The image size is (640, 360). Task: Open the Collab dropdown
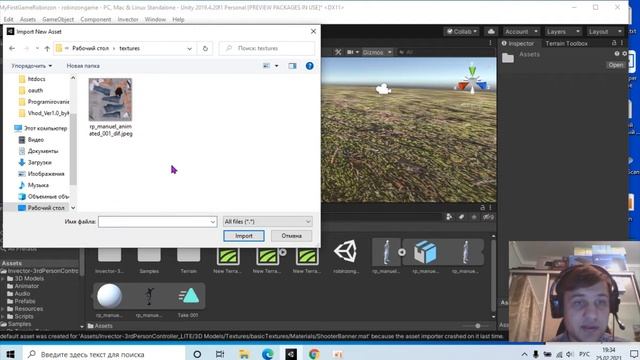tap(462, 31)
